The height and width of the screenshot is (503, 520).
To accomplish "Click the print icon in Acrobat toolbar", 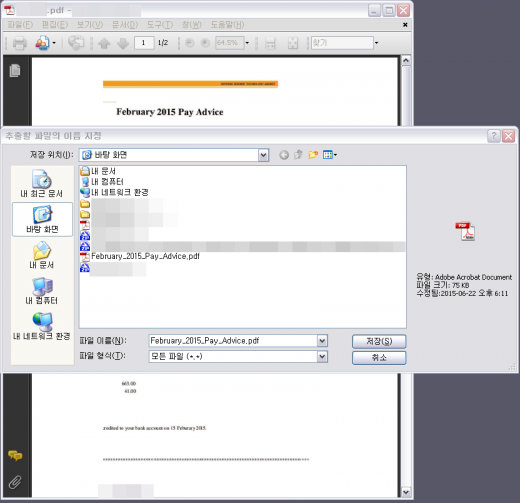I will (19, 43).
